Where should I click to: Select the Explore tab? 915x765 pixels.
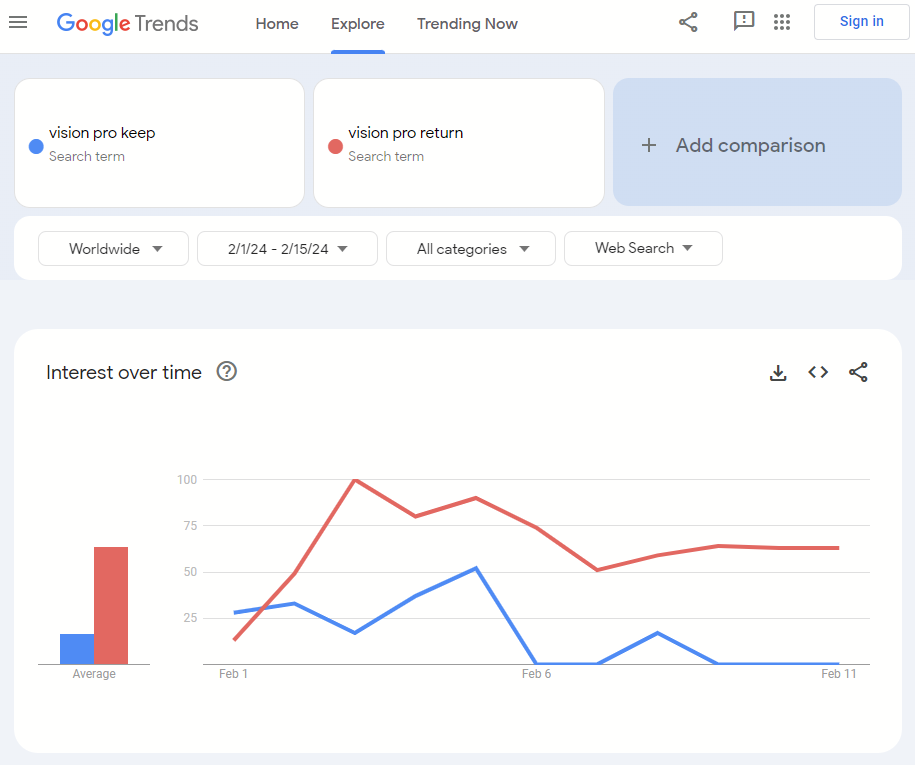358,24
